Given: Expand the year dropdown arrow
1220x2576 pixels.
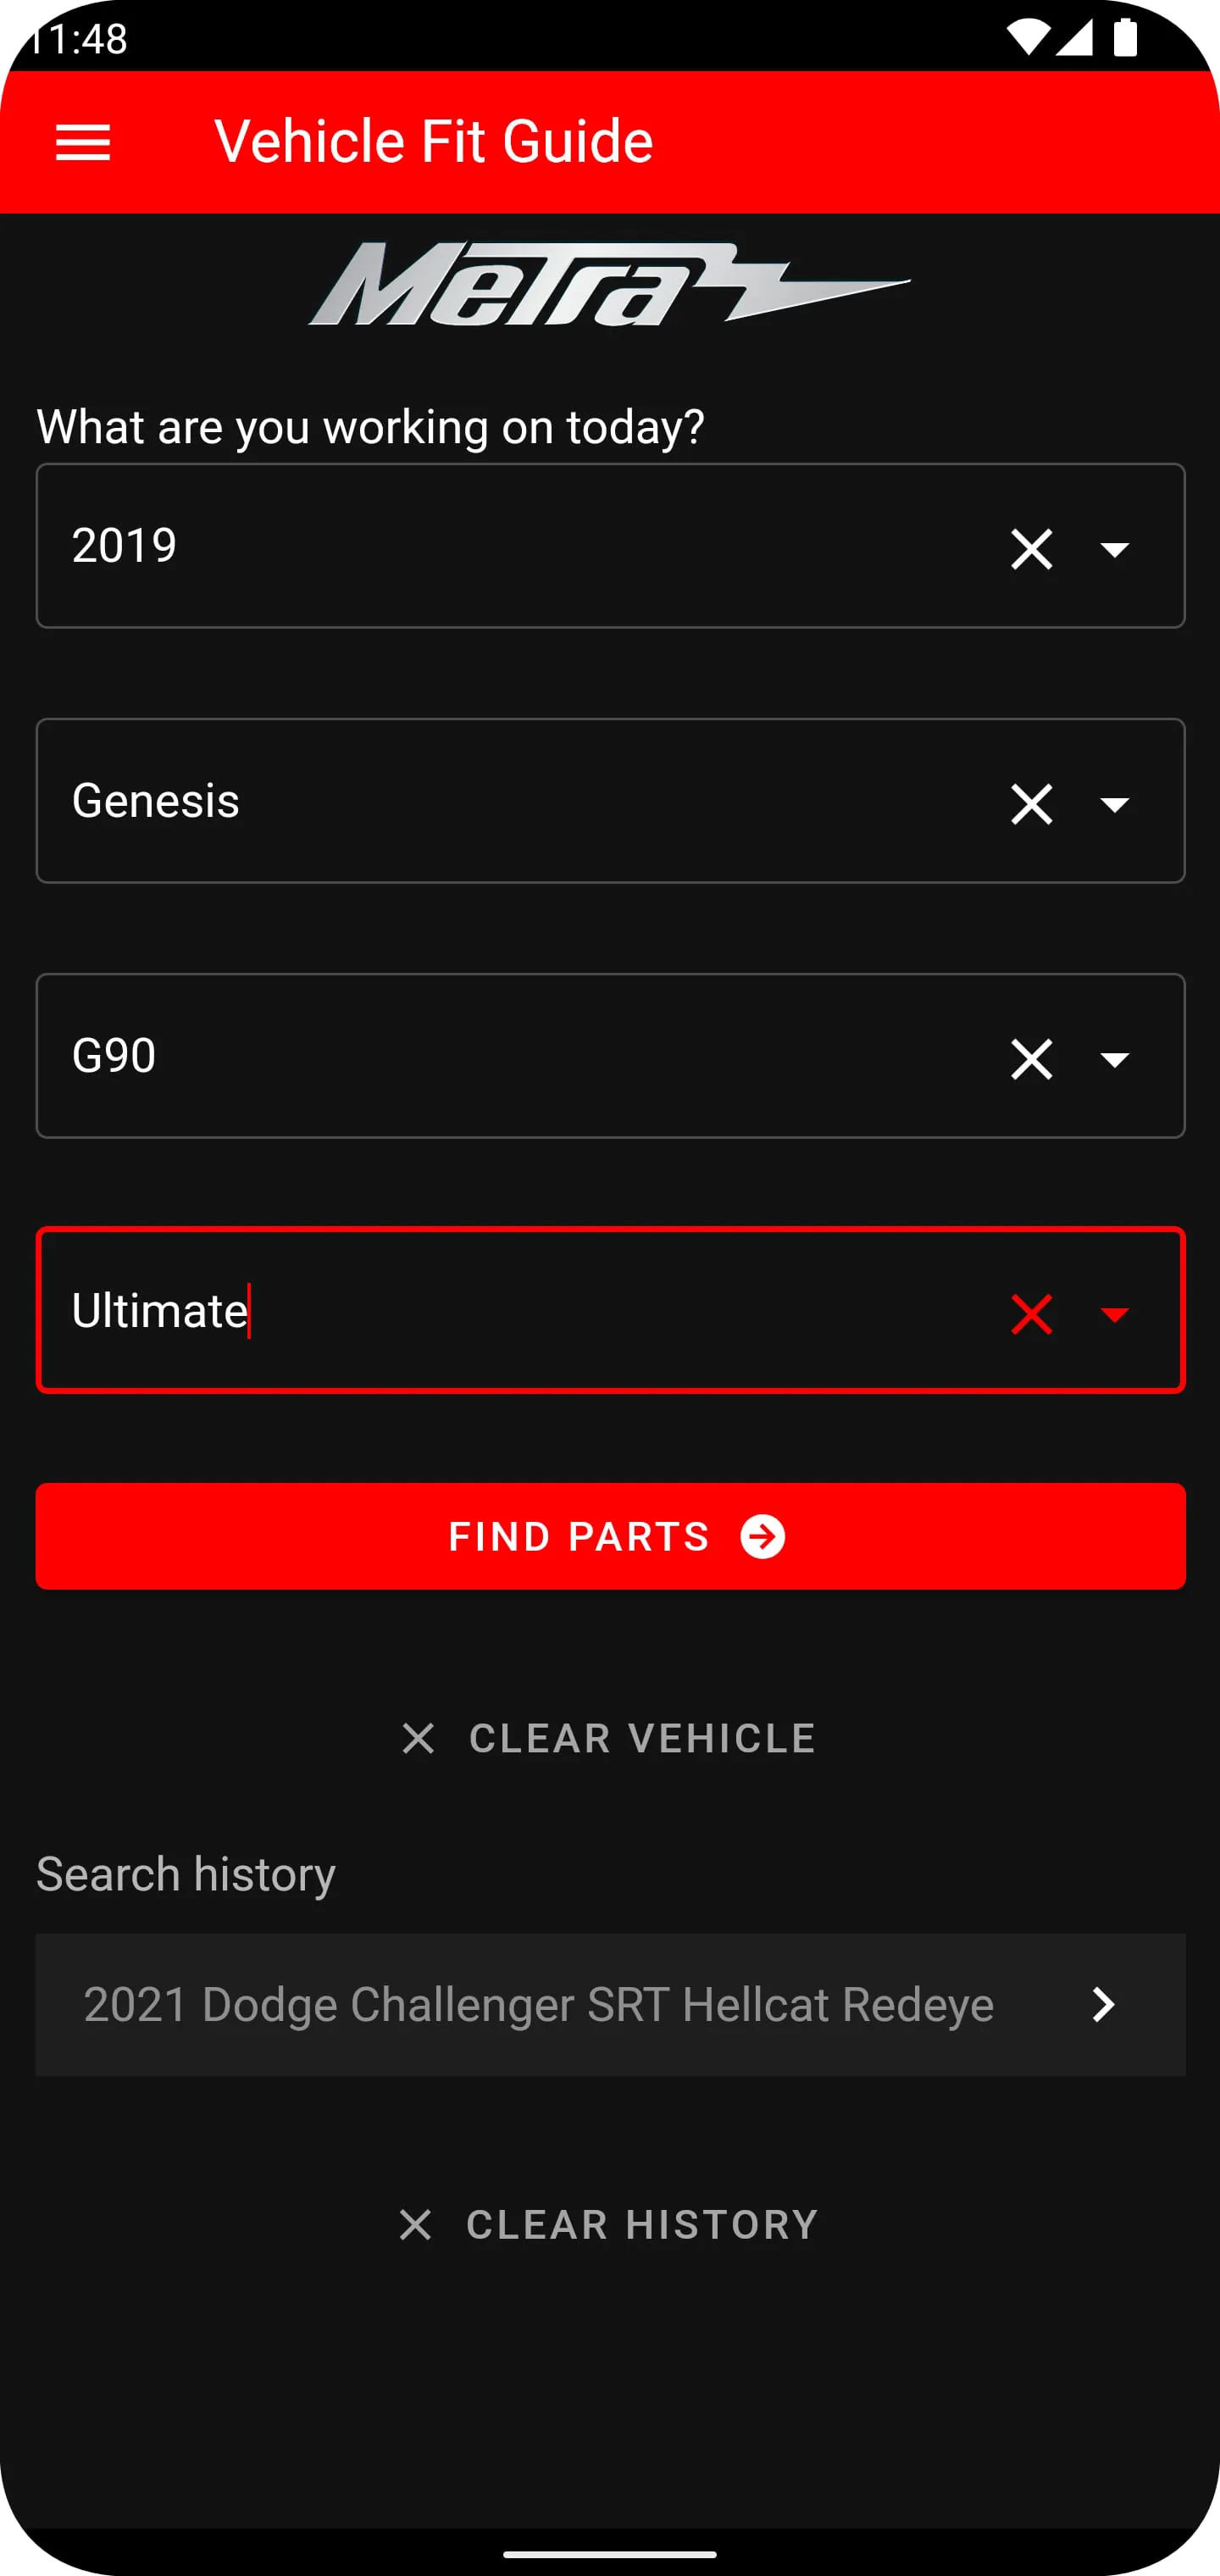Looking at the screenshot, I should [x=1114, y=549].
